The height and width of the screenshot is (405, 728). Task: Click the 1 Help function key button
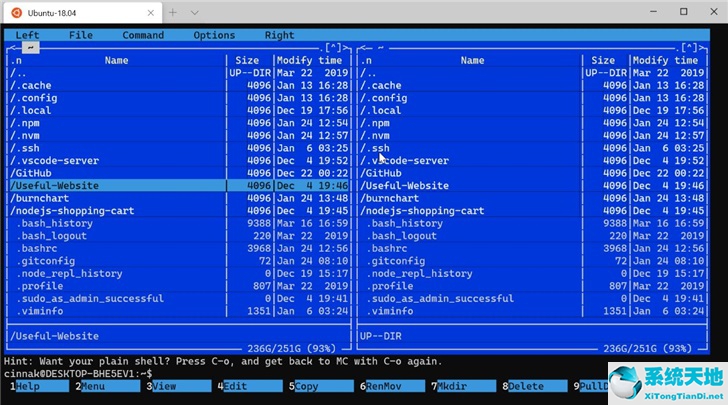[39, 386]
